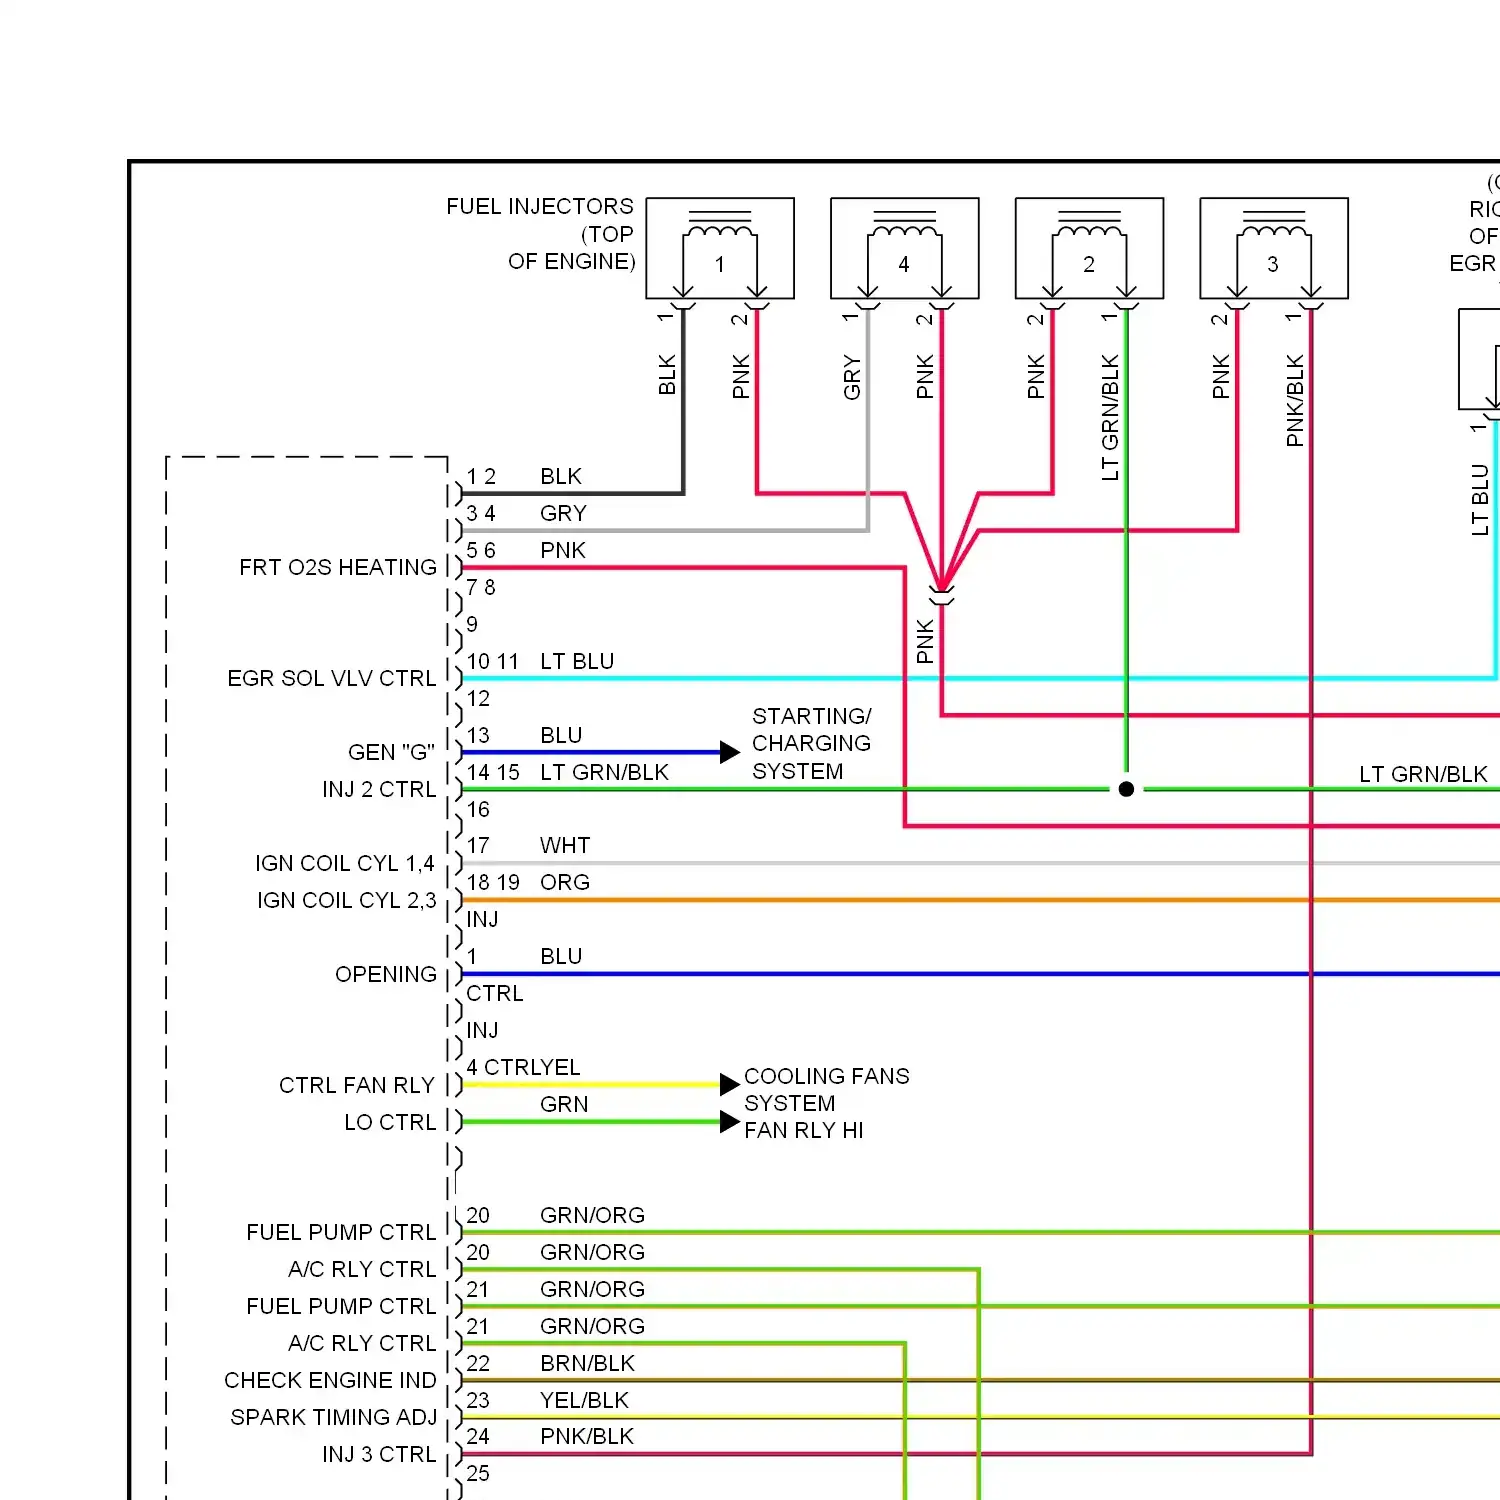Select the LT GRN/BLK label right of splice dot
This screenshot has height=1500, width=1500.
[1423, 775]
